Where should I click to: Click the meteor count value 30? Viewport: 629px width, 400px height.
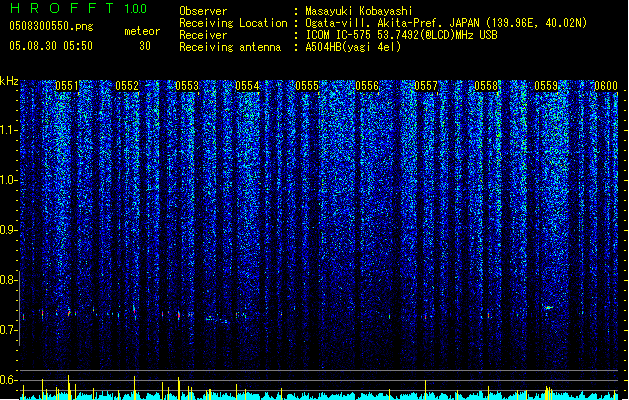click(x=145, y=46)
